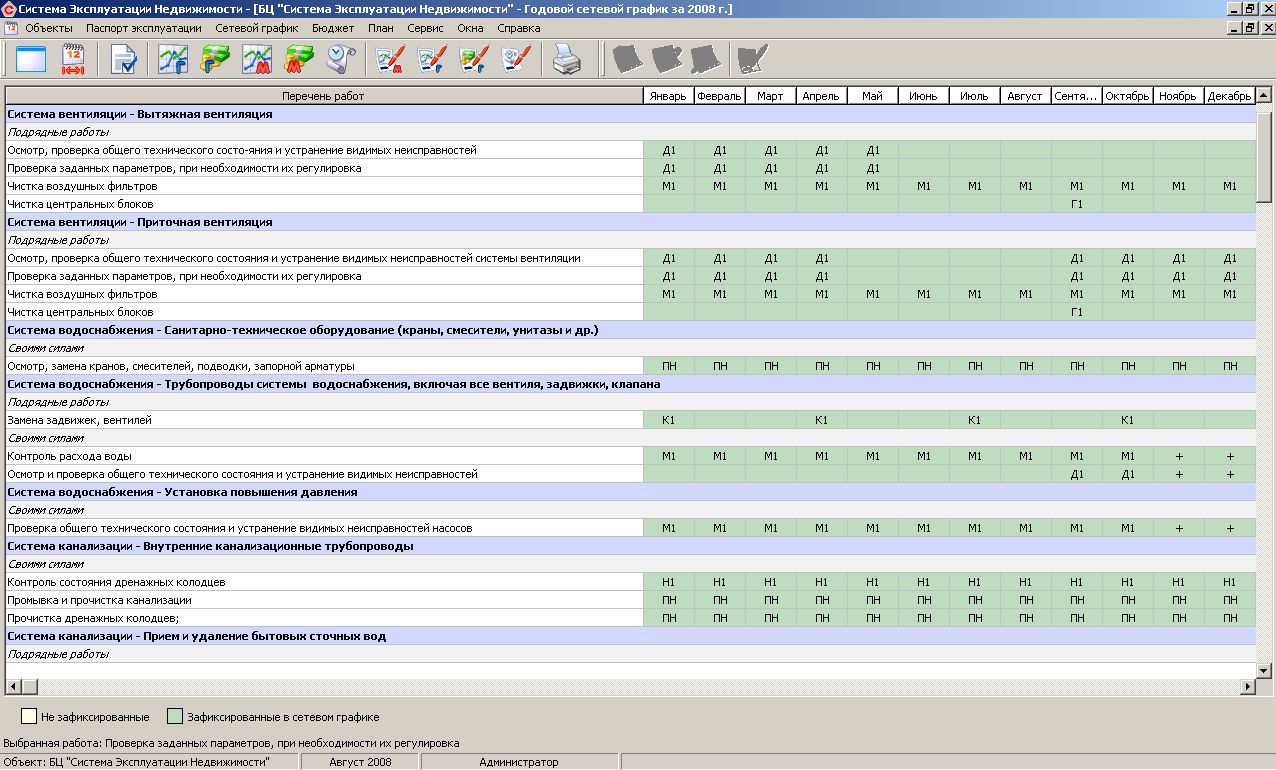This screenshot has width=1276, height=770.
Task: Select the Прием и удаление бытовых сточных вод heading
Action: (630, 636)
